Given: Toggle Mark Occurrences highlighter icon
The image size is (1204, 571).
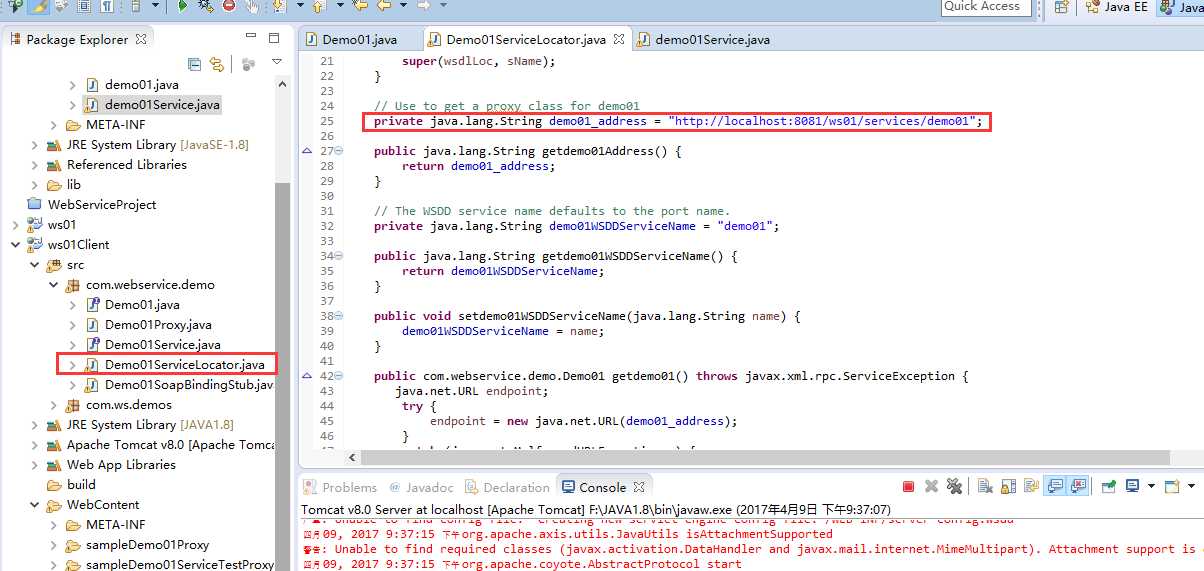Looking at the screenshot, I should click(x=40, y=6).
